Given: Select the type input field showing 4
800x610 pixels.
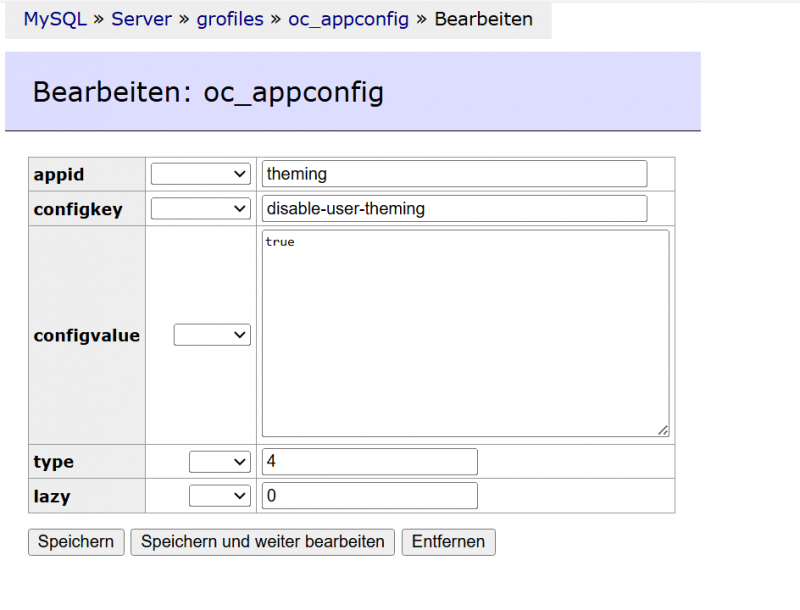Looking at the screenshot, I should (x=369, y=462).
